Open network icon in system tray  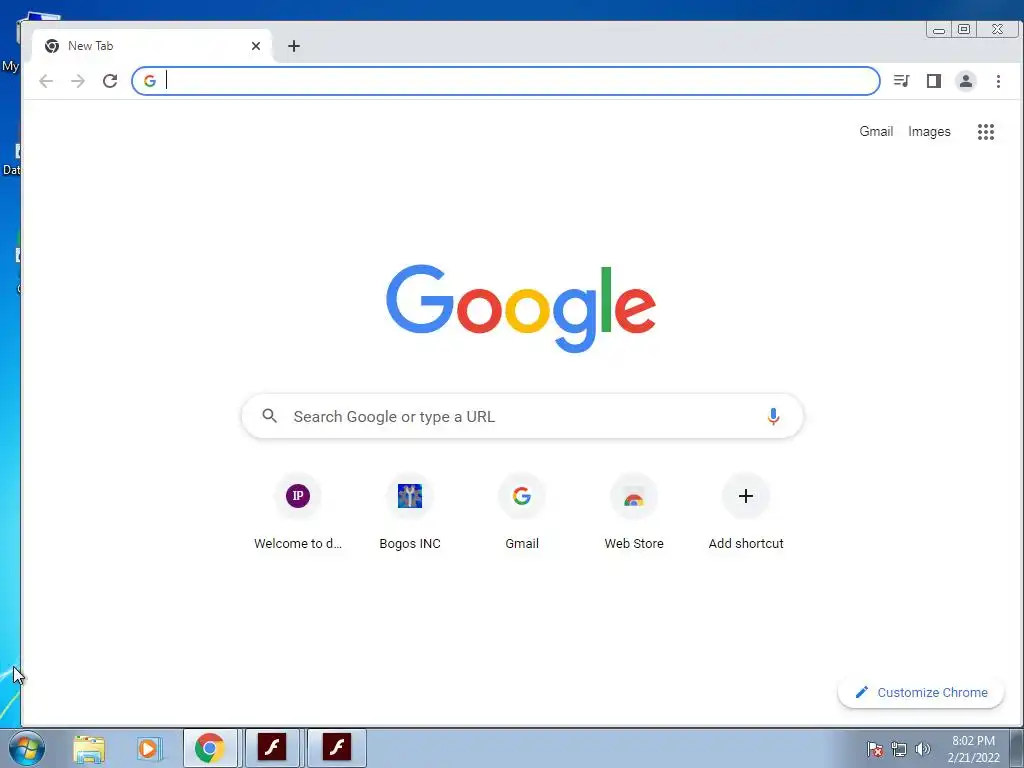click(x=899, y=749)
